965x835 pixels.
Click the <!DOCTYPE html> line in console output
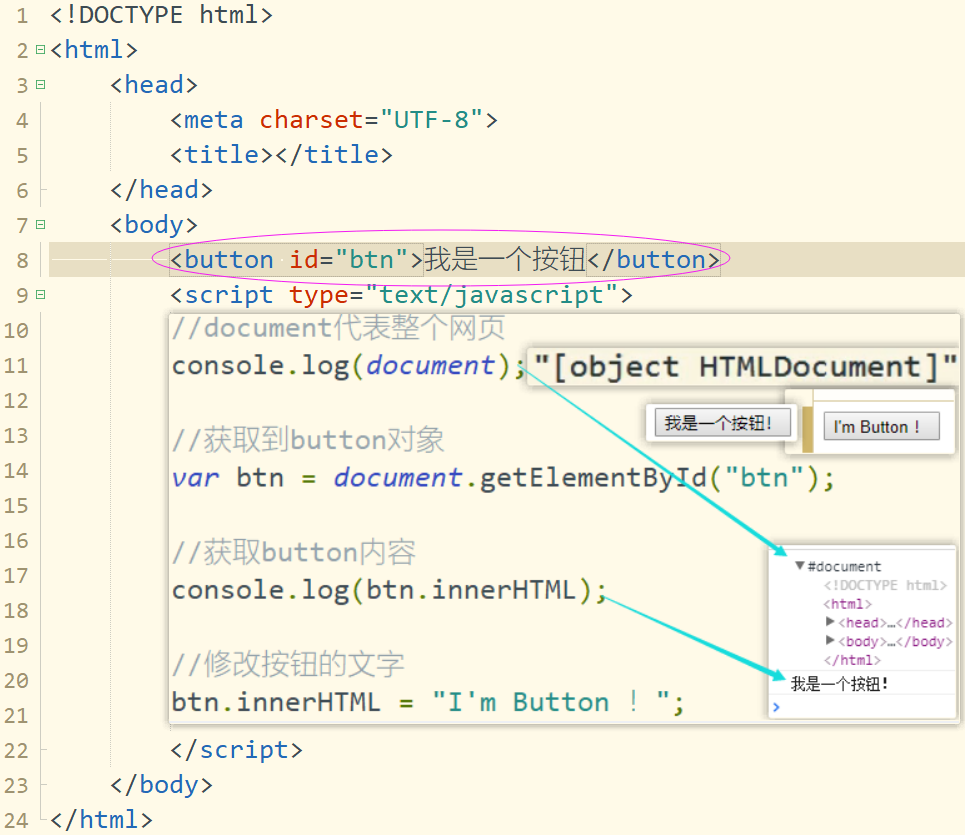885,585
